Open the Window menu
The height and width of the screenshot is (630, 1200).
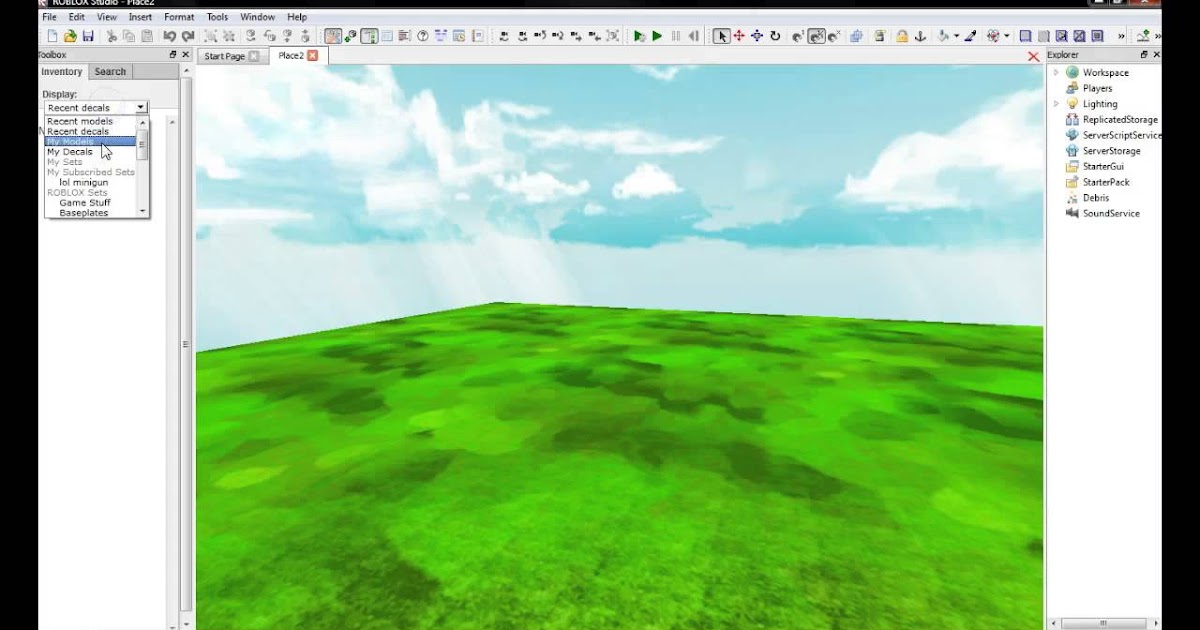pyautogui.click(x=258, y=17)
